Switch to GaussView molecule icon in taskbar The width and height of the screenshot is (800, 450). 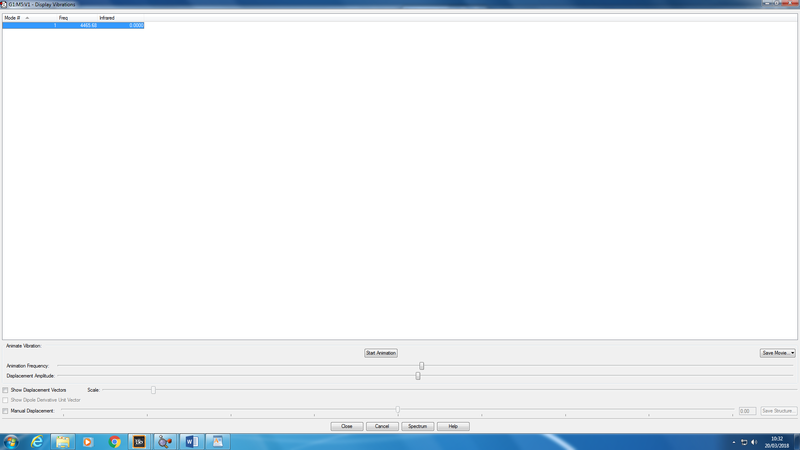click(x=165, y=442)
